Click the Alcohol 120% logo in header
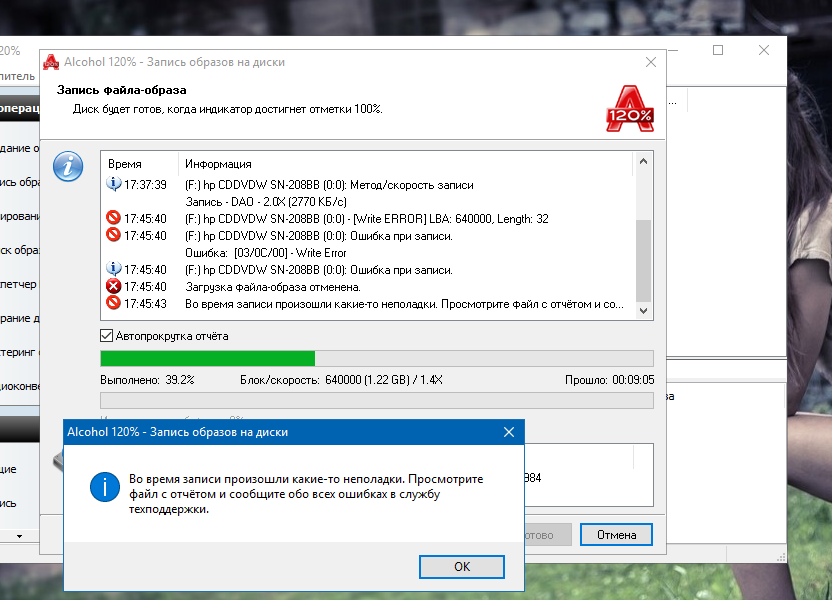The height and width of the screenshot is (600, 832). point(630,109)
